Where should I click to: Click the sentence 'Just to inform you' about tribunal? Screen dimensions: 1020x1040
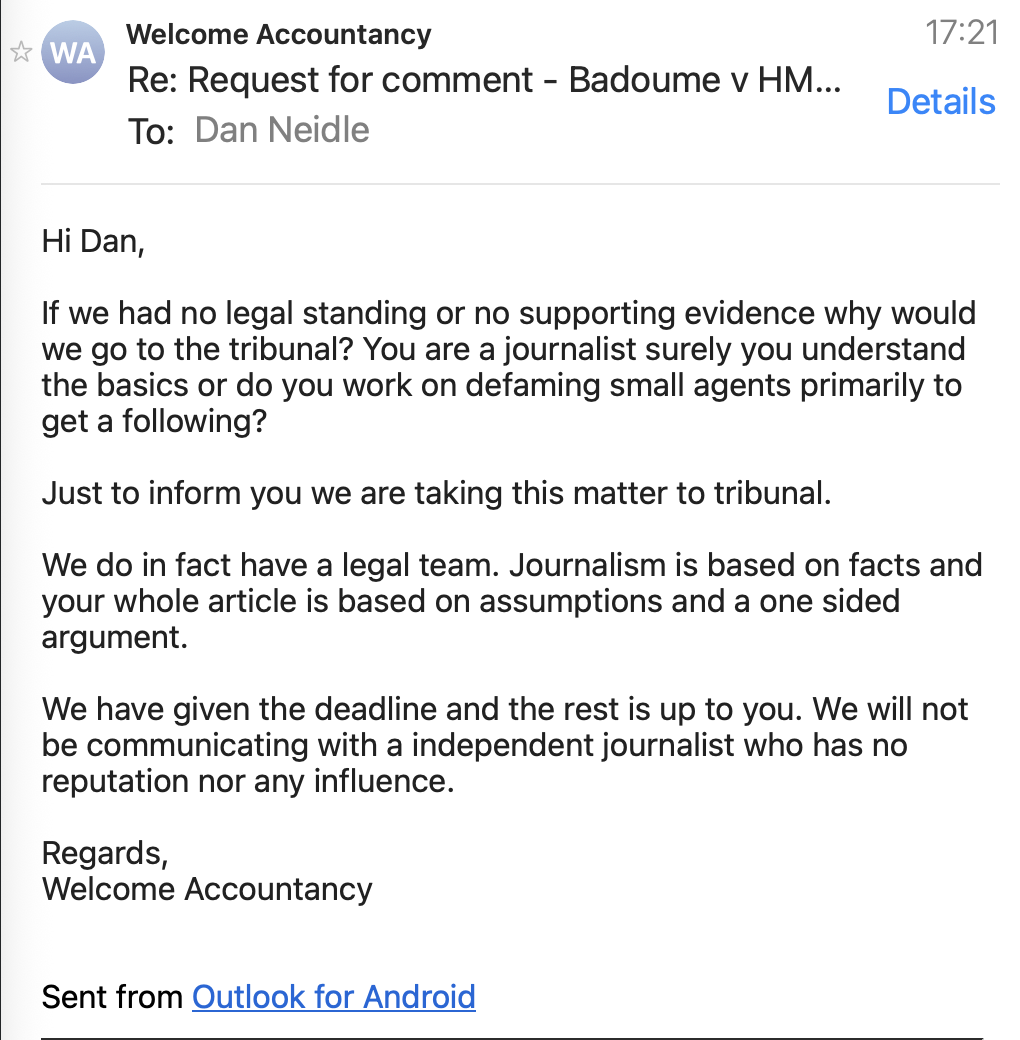point(436,493)
